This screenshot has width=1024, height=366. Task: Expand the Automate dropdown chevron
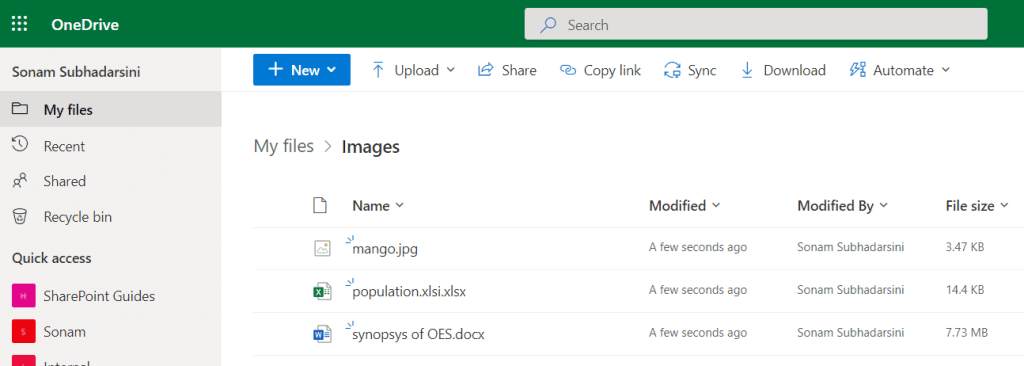(945, 70)
